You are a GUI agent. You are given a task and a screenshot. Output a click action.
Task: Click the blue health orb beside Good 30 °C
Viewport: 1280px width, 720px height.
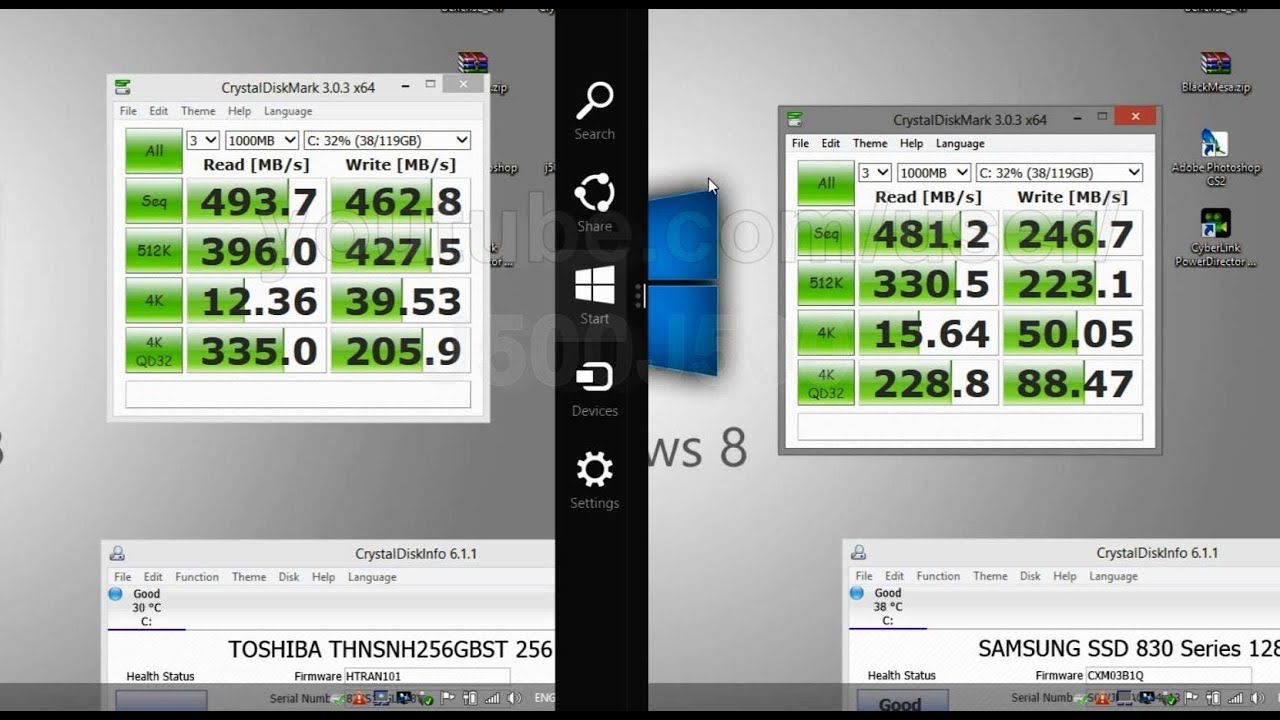click(115, 594)
